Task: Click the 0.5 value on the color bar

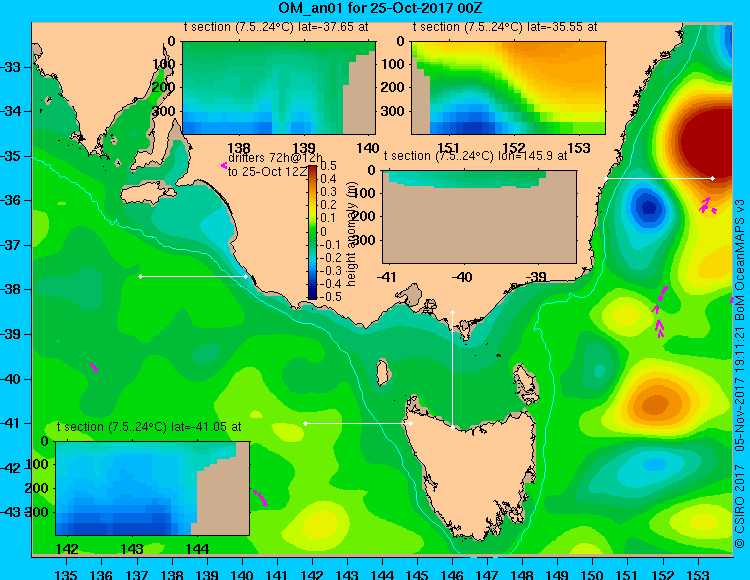Action: click(x=328, y=166)
